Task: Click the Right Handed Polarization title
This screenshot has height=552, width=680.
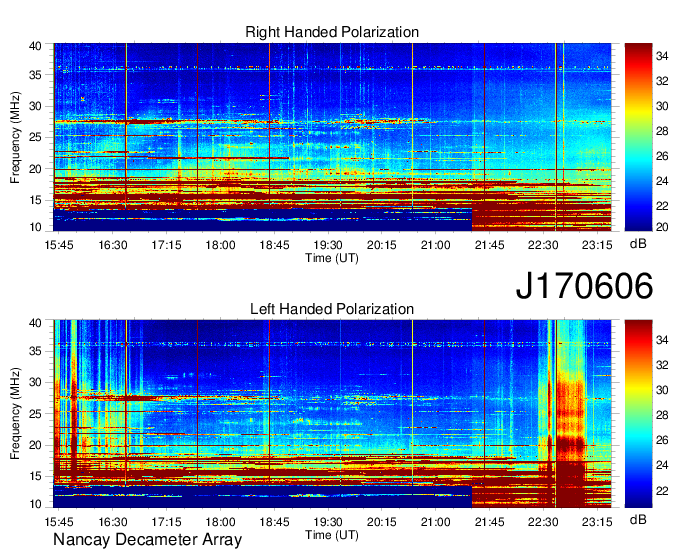Action: (x=332, y=32)
